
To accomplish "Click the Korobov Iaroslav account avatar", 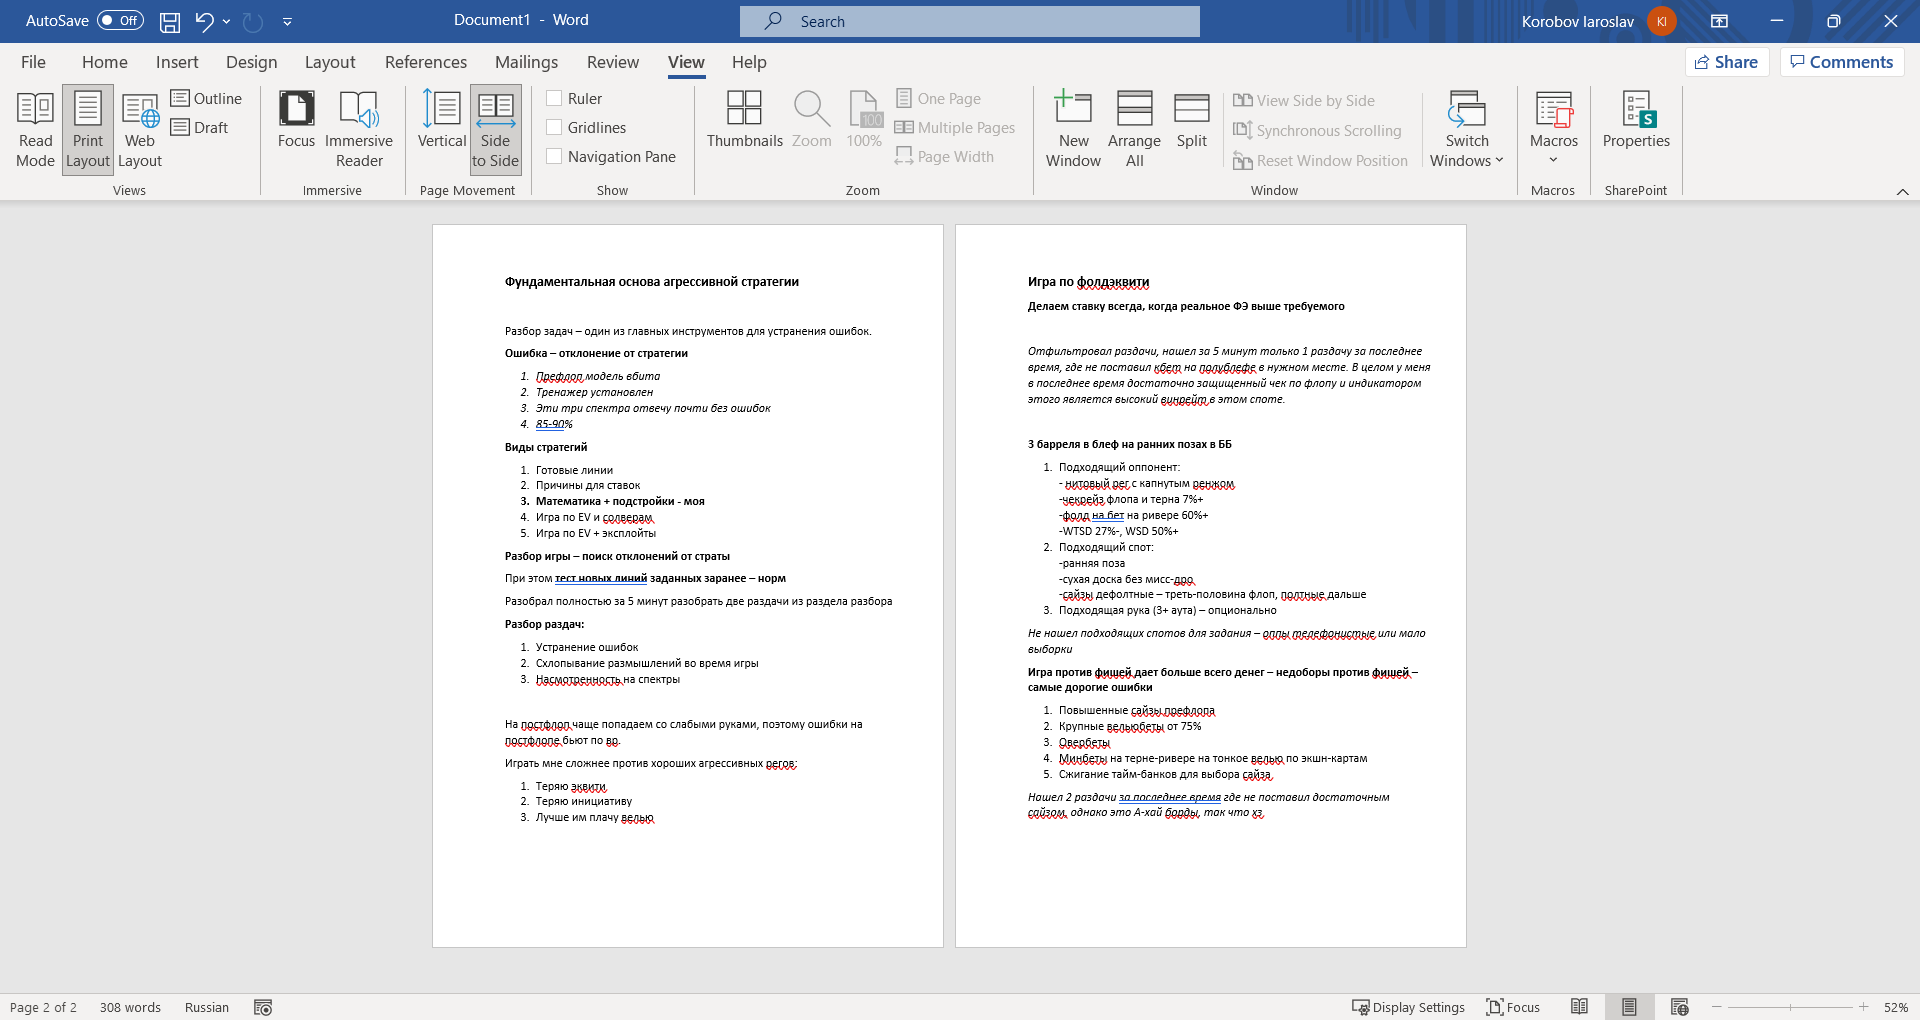I will click(1662, 21).
